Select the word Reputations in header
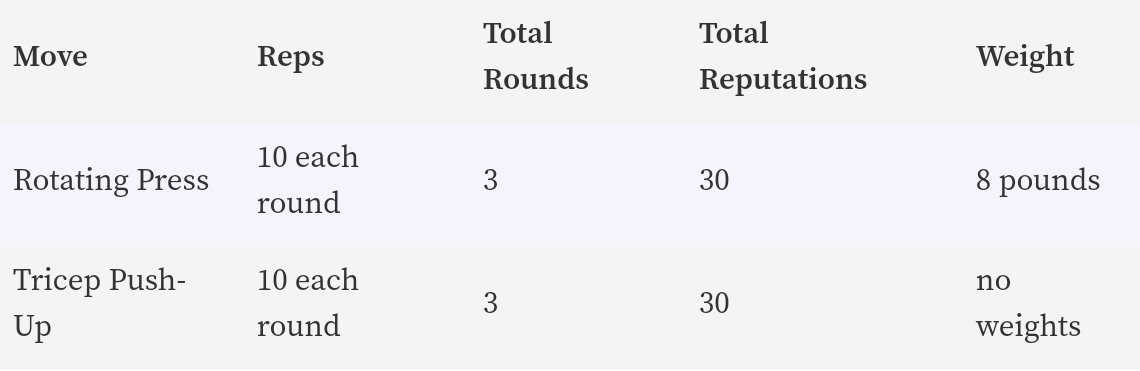1140x371 pixels. (783, 81)
